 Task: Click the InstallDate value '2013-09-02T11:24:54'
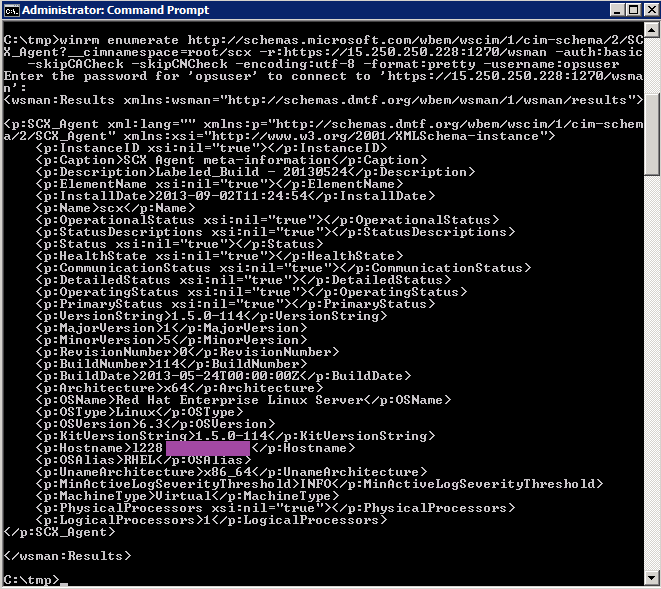point(231,196)
